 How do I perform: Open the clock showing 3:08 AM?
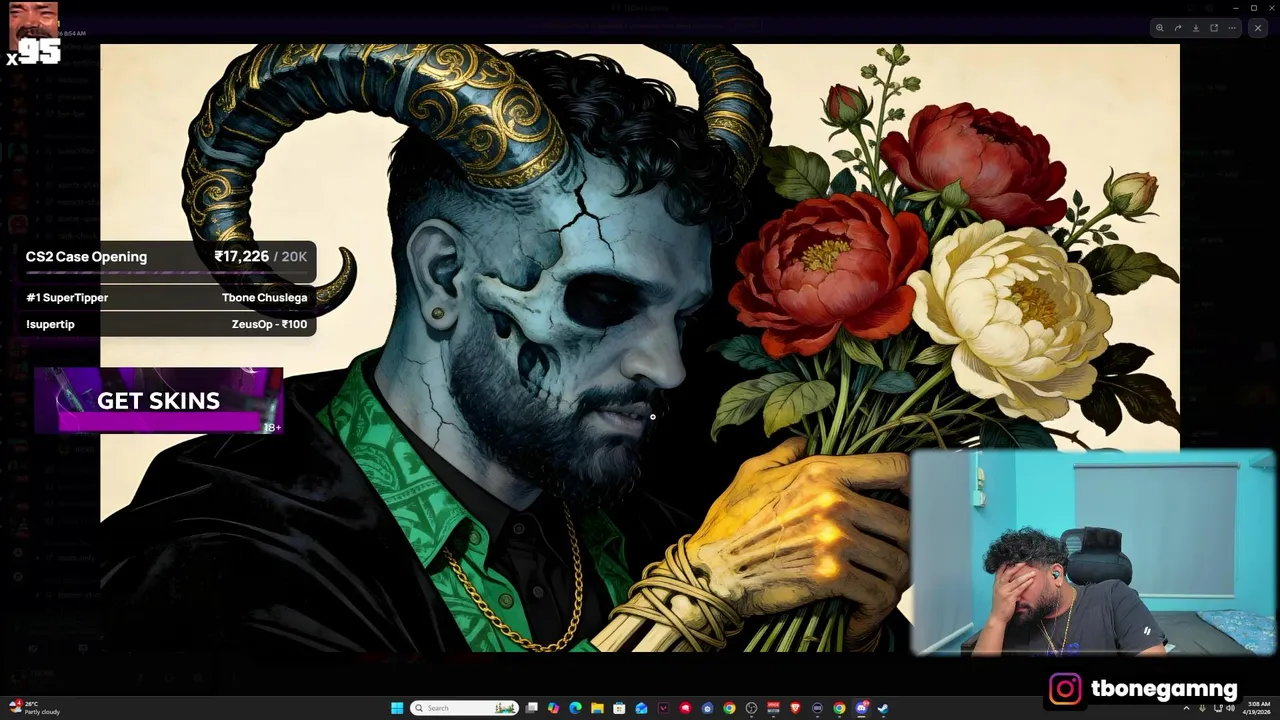pos(1259,708)
